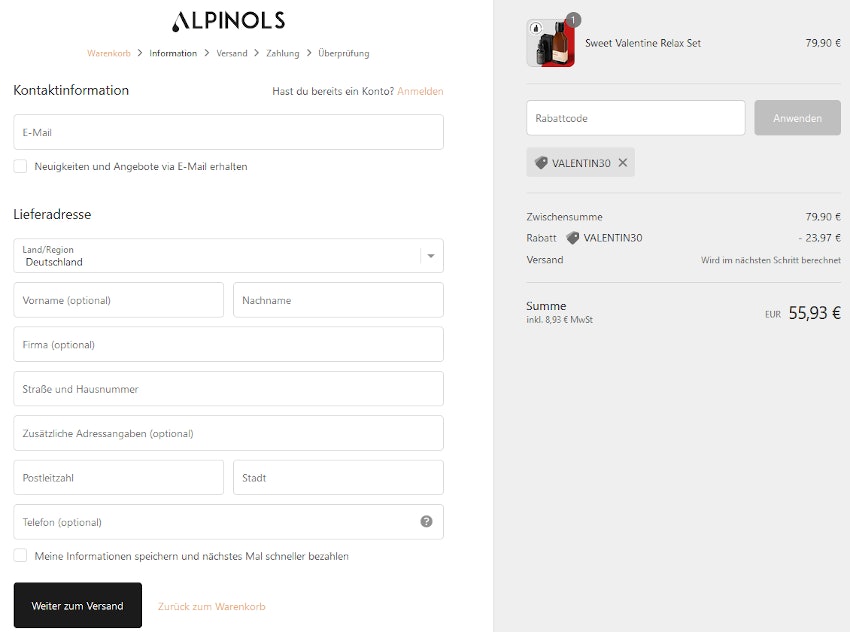Click the Zurück zum Warenkorb link

212,606
